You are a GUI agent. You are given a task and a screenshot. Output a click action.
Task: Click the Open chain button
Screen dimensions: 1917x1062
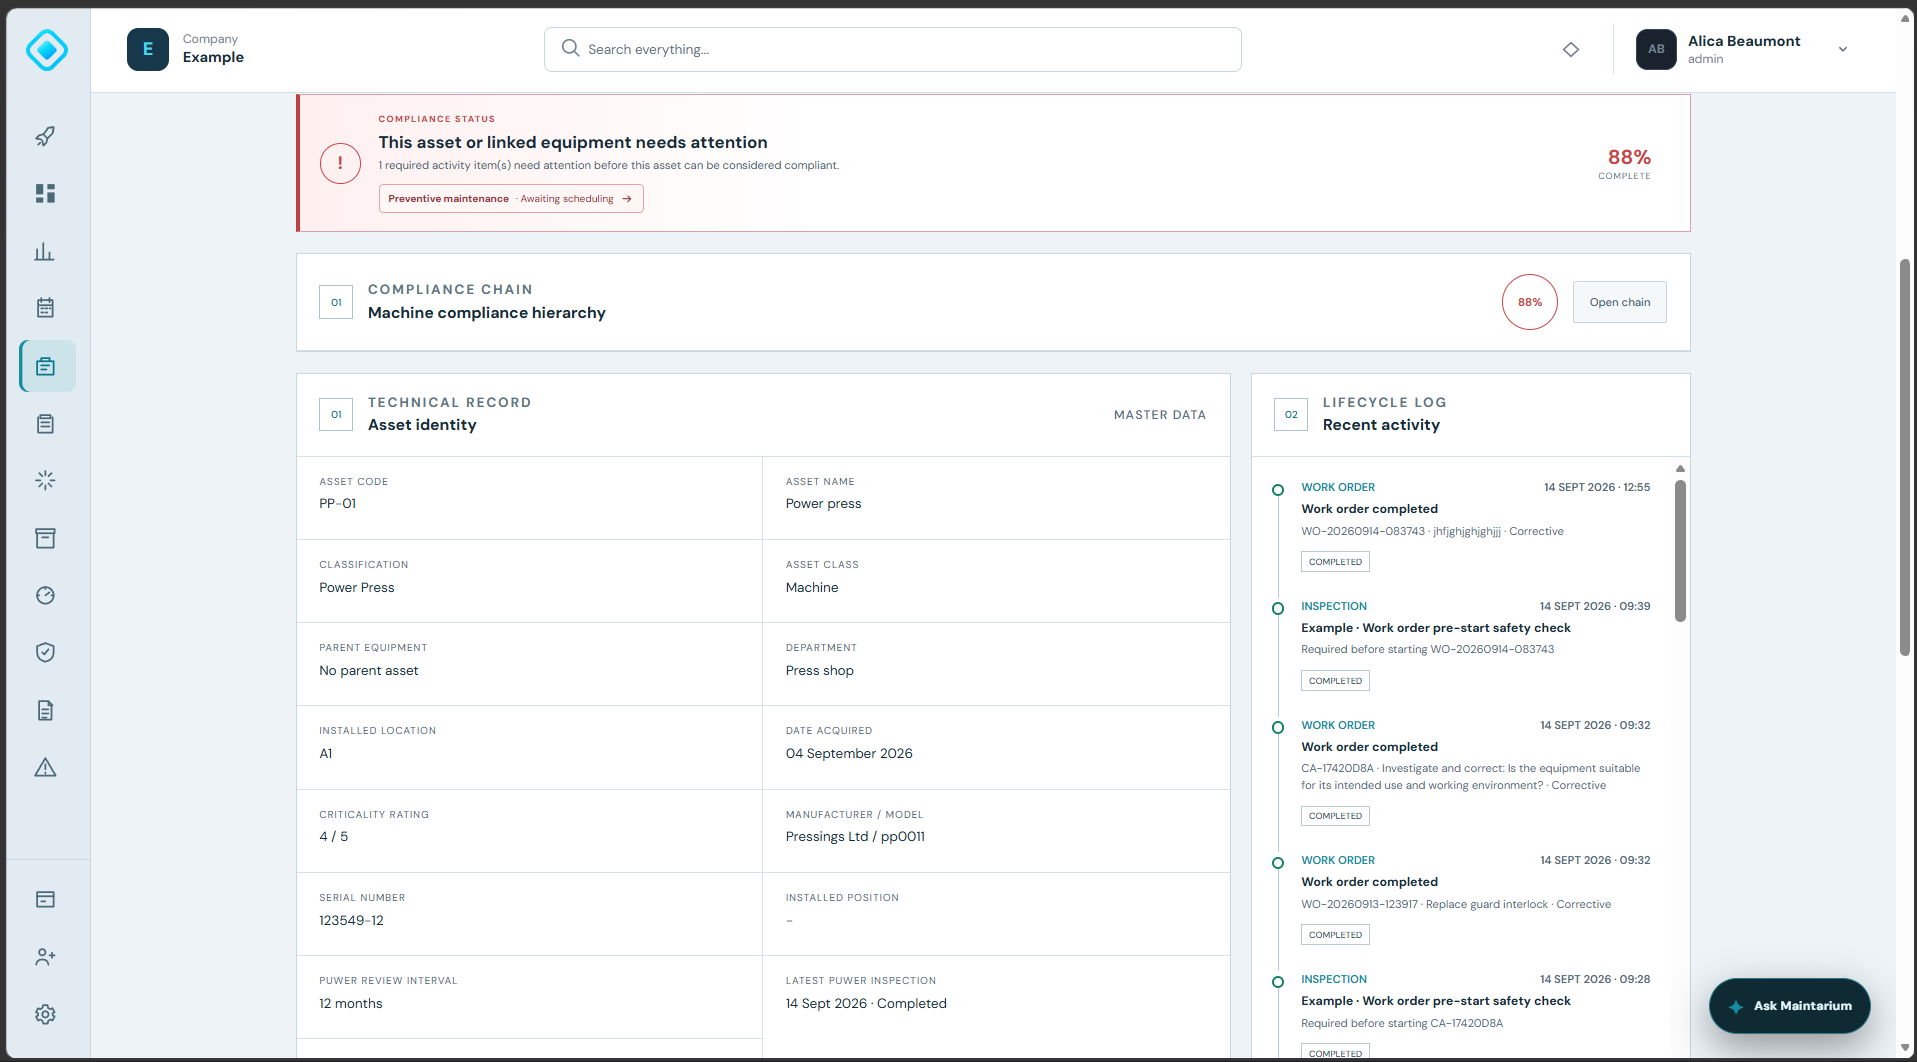[x=1619, y=302]
